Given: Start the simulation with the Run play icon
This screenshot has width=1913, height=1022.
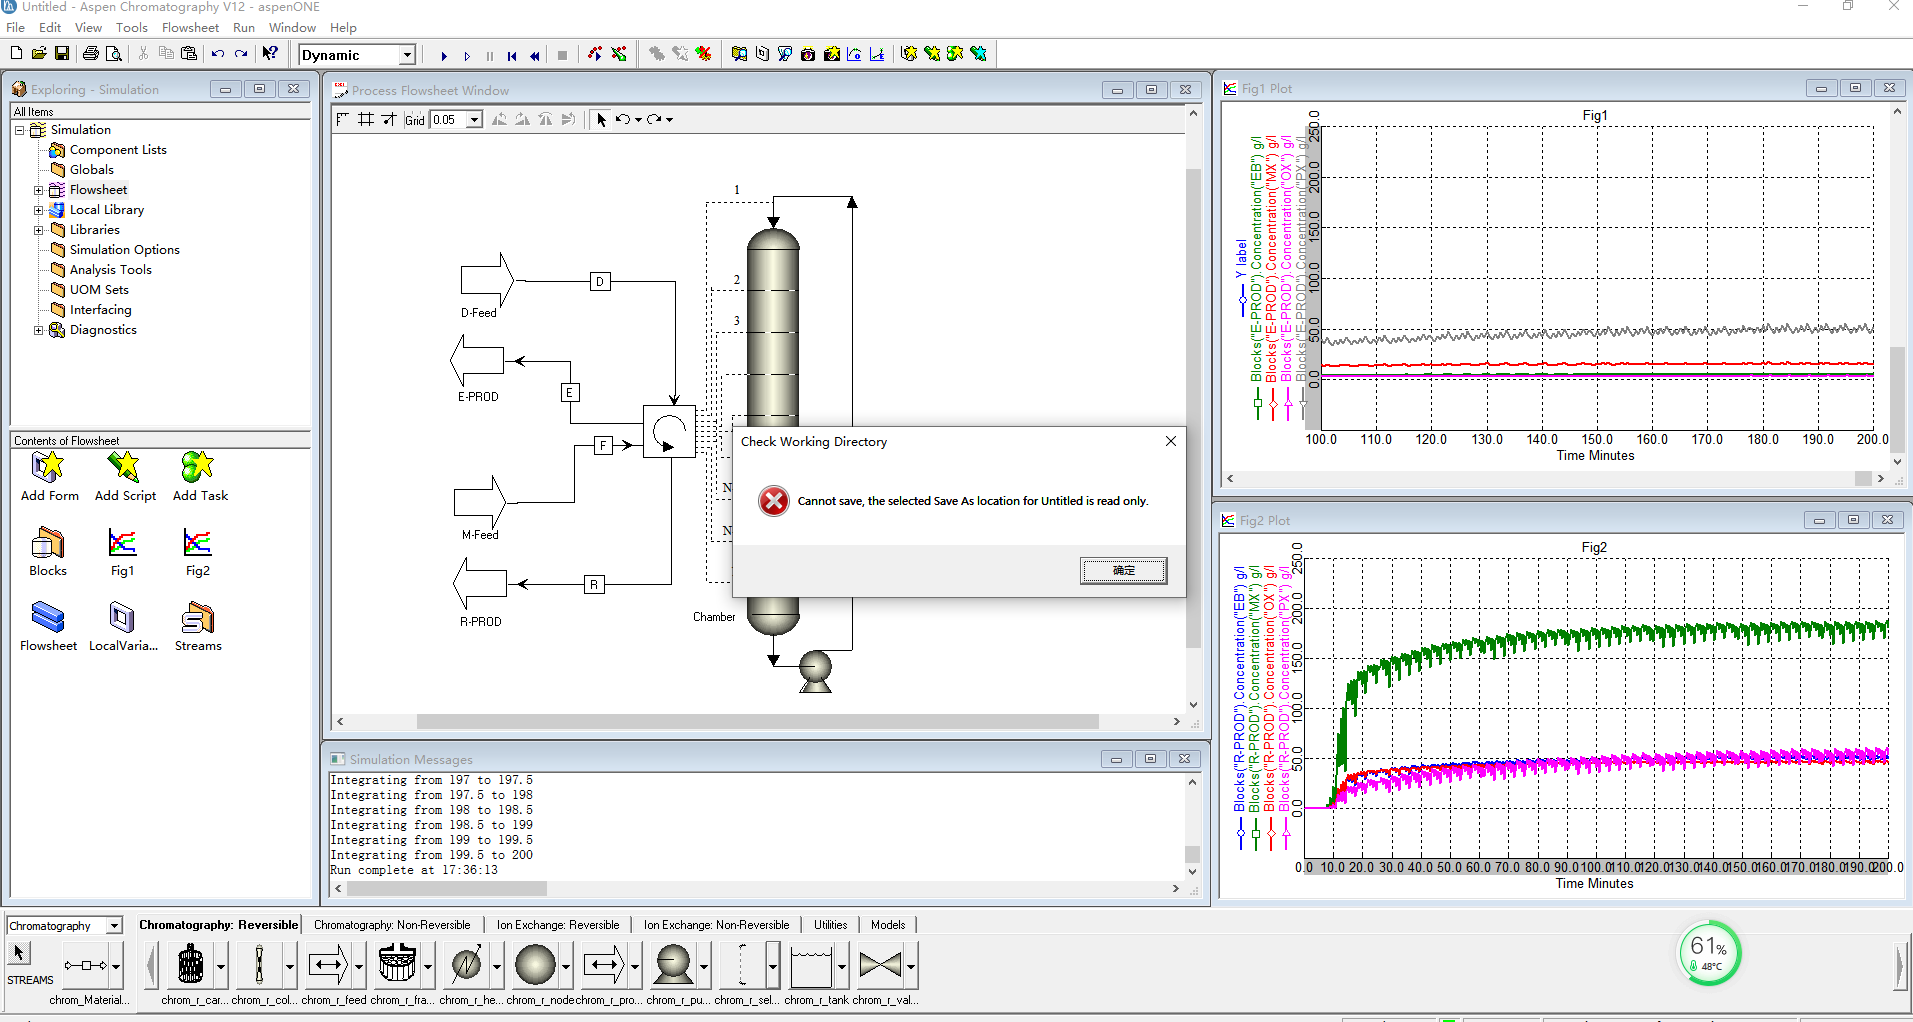Looking at the screenshot, I should (x=443, y=56).
